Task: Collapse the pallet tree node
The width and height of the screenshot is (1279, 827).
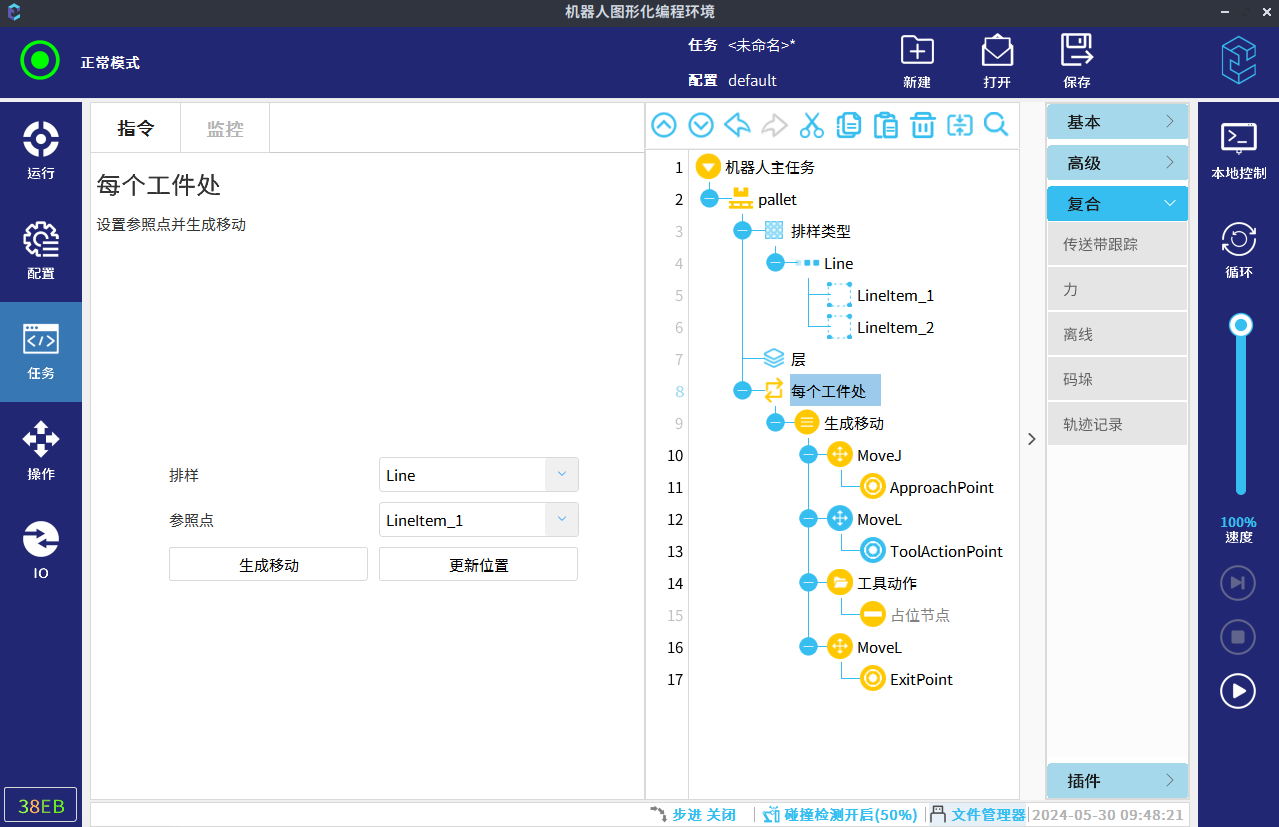Action: (709, 199)
